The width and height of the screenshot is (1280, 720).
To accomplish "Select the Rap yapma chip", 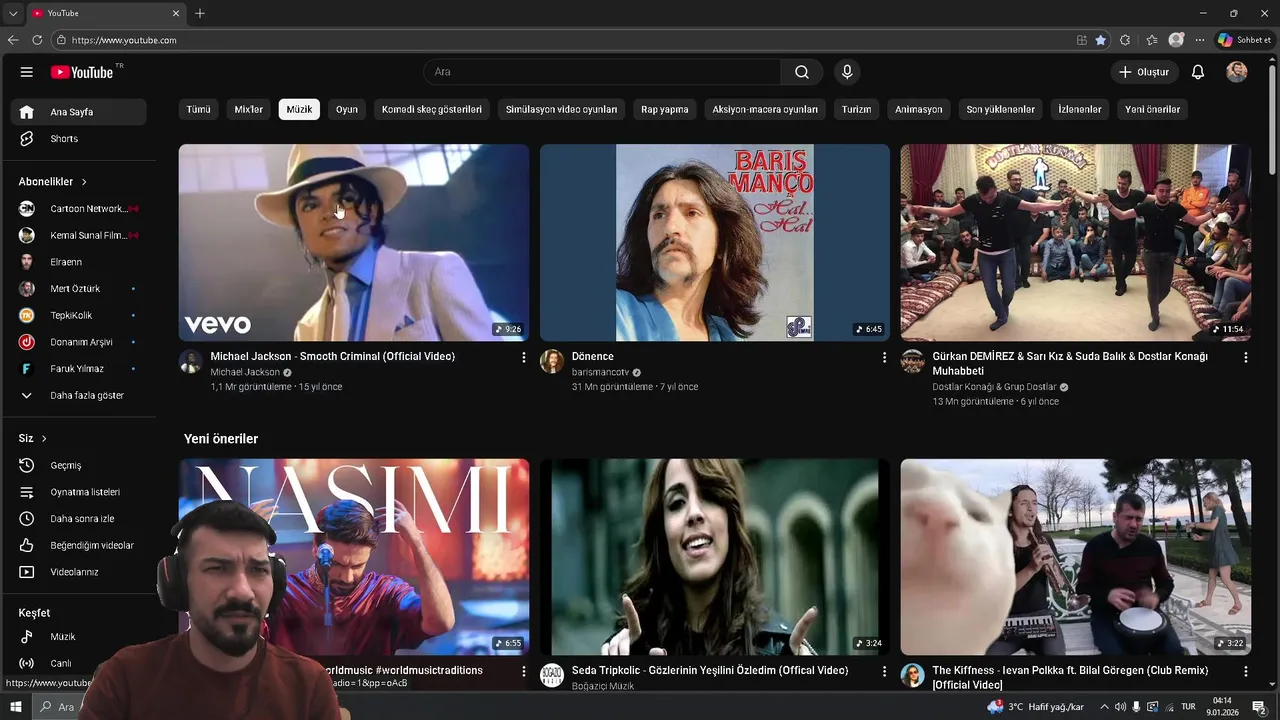I will tap(665, 109).
